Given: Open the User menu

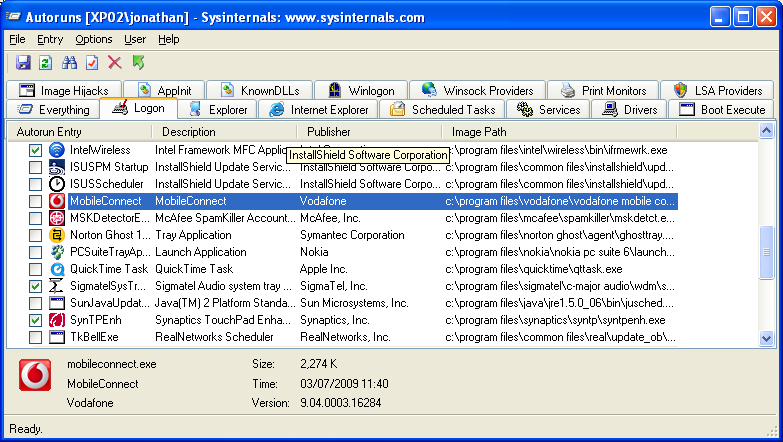Looking at the screenshot, I should [135, 39].
